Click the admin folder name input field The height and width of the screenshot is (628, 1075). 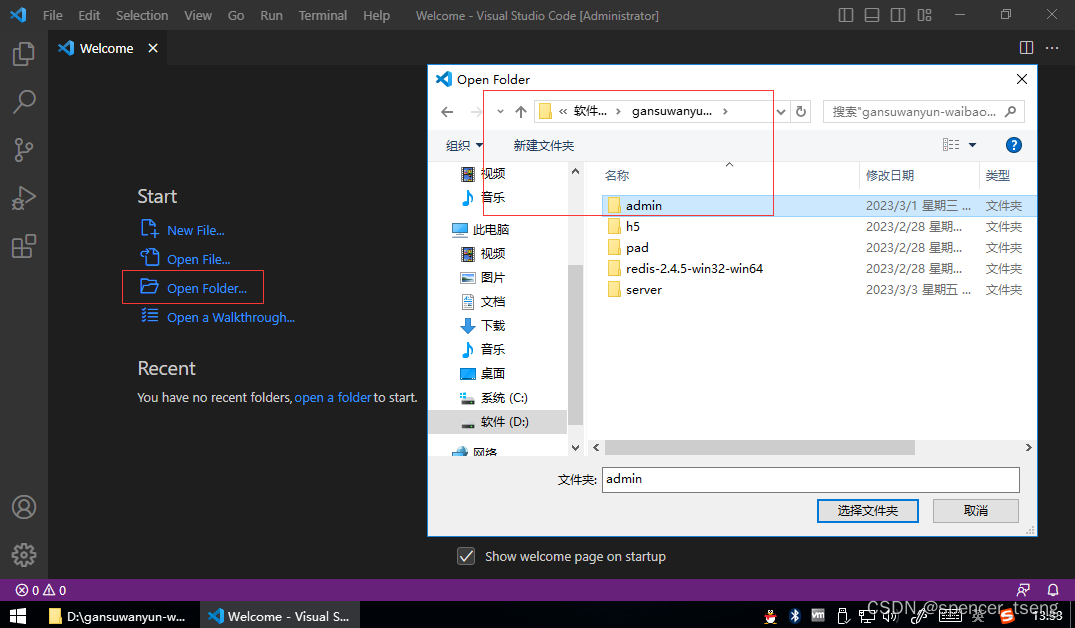[x=810, y=479]
